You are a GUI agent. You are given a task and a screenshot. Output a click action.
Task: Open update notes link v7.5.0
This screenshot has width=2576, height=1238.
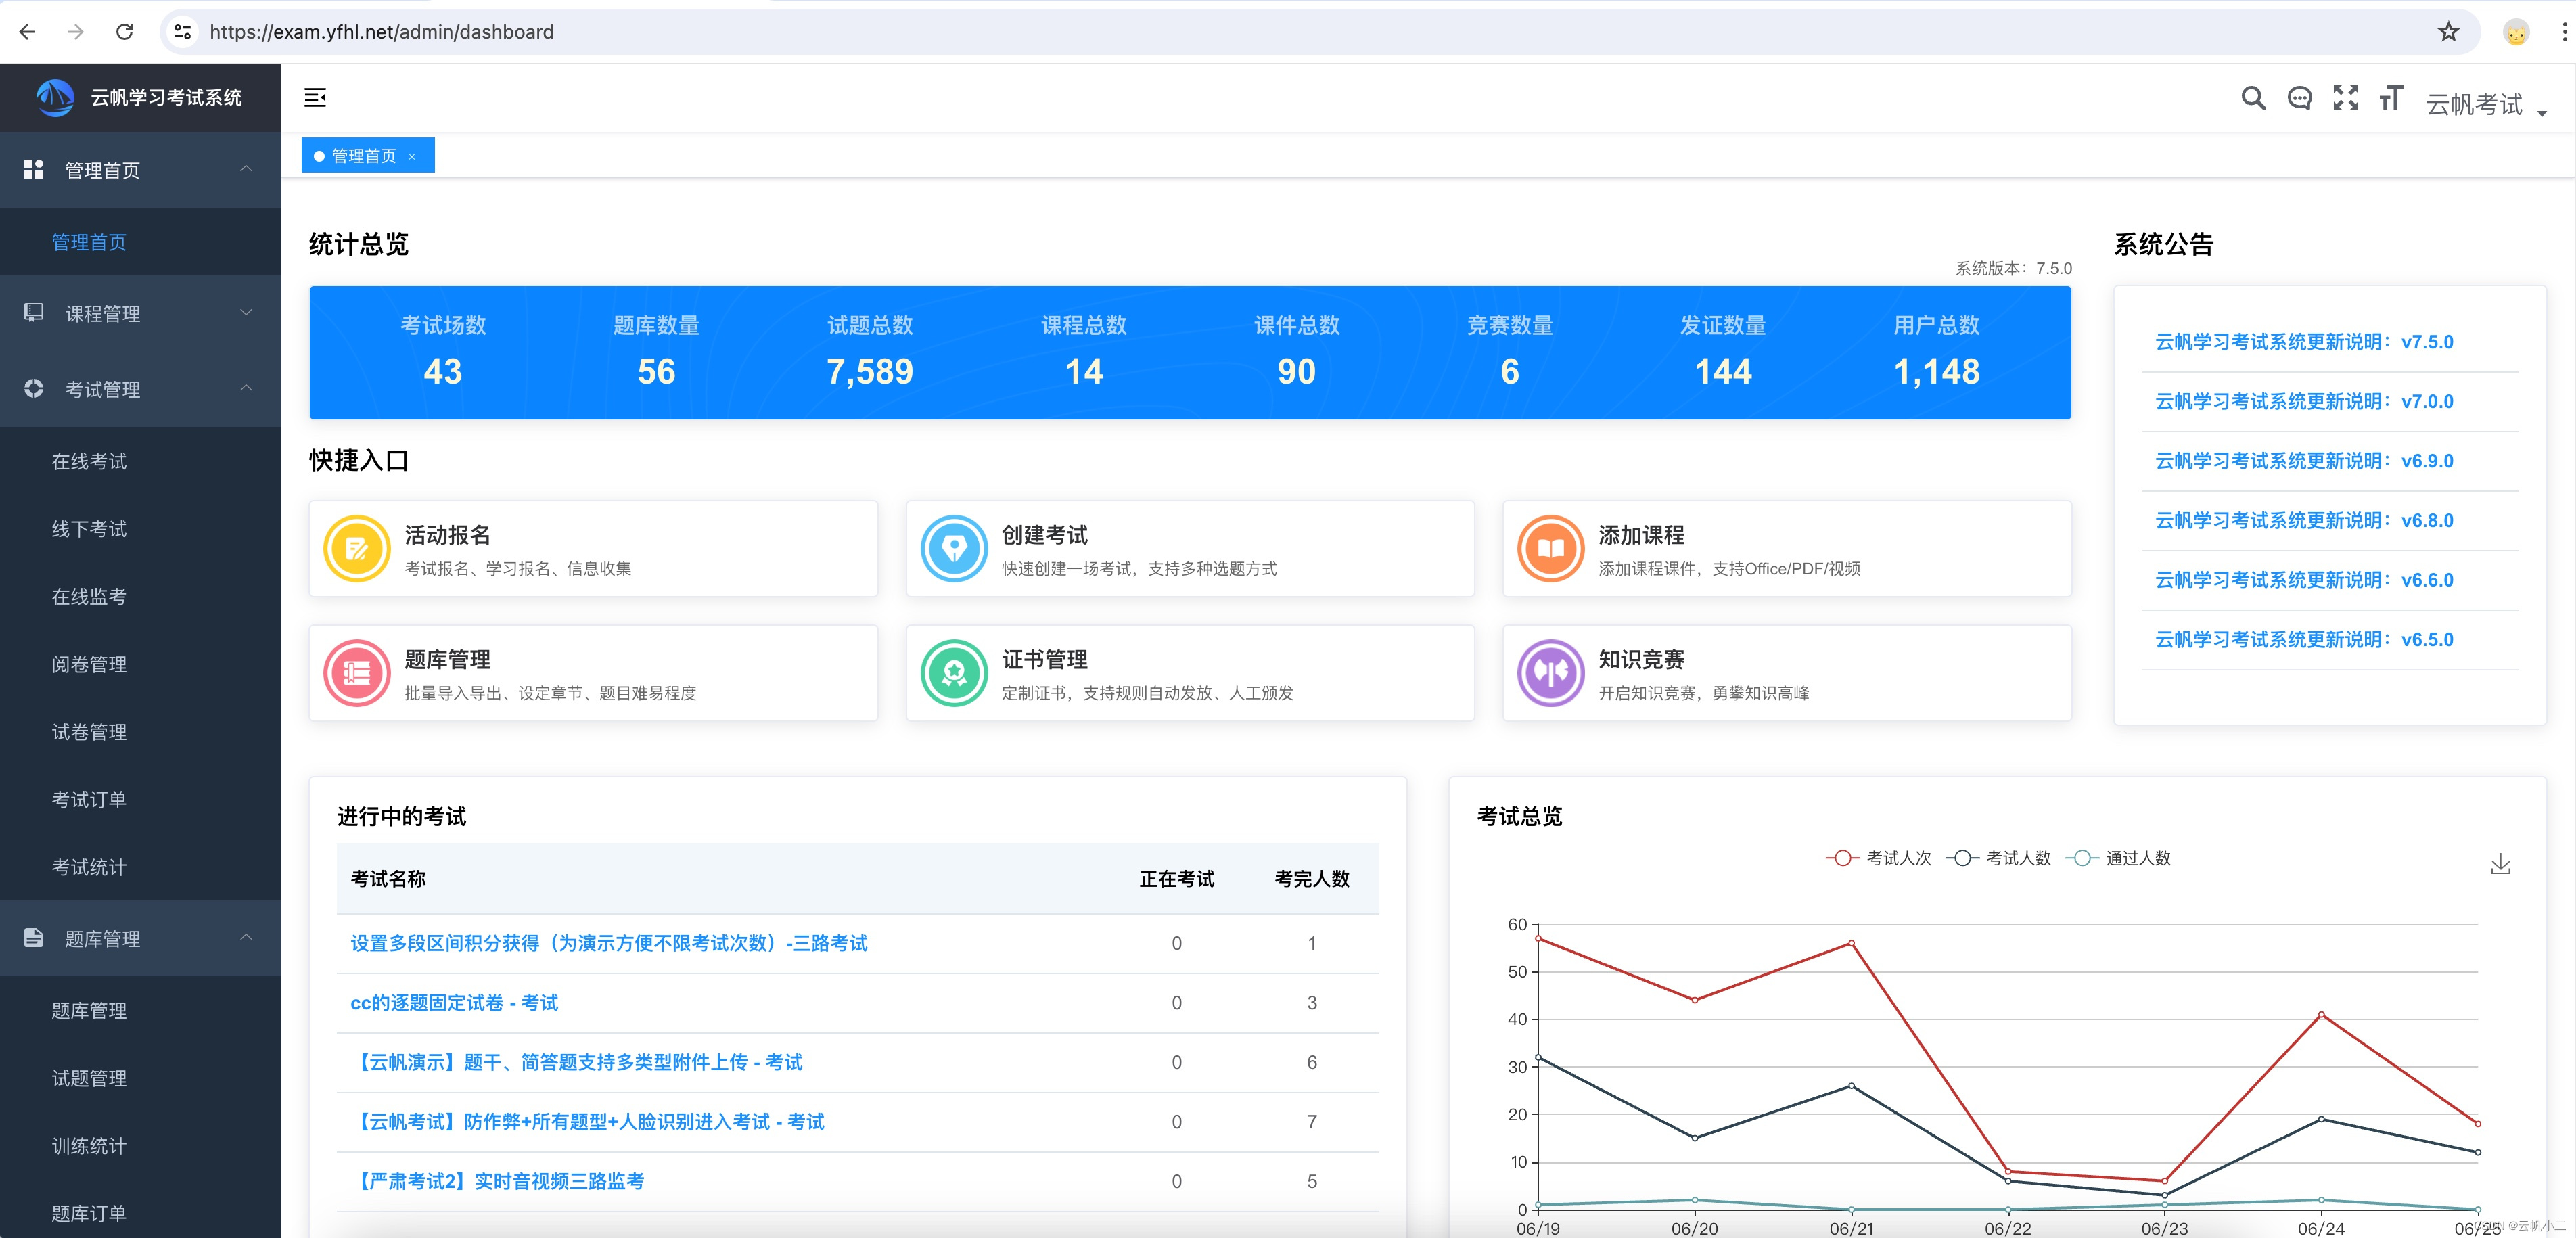click(x=2304, y=342)
